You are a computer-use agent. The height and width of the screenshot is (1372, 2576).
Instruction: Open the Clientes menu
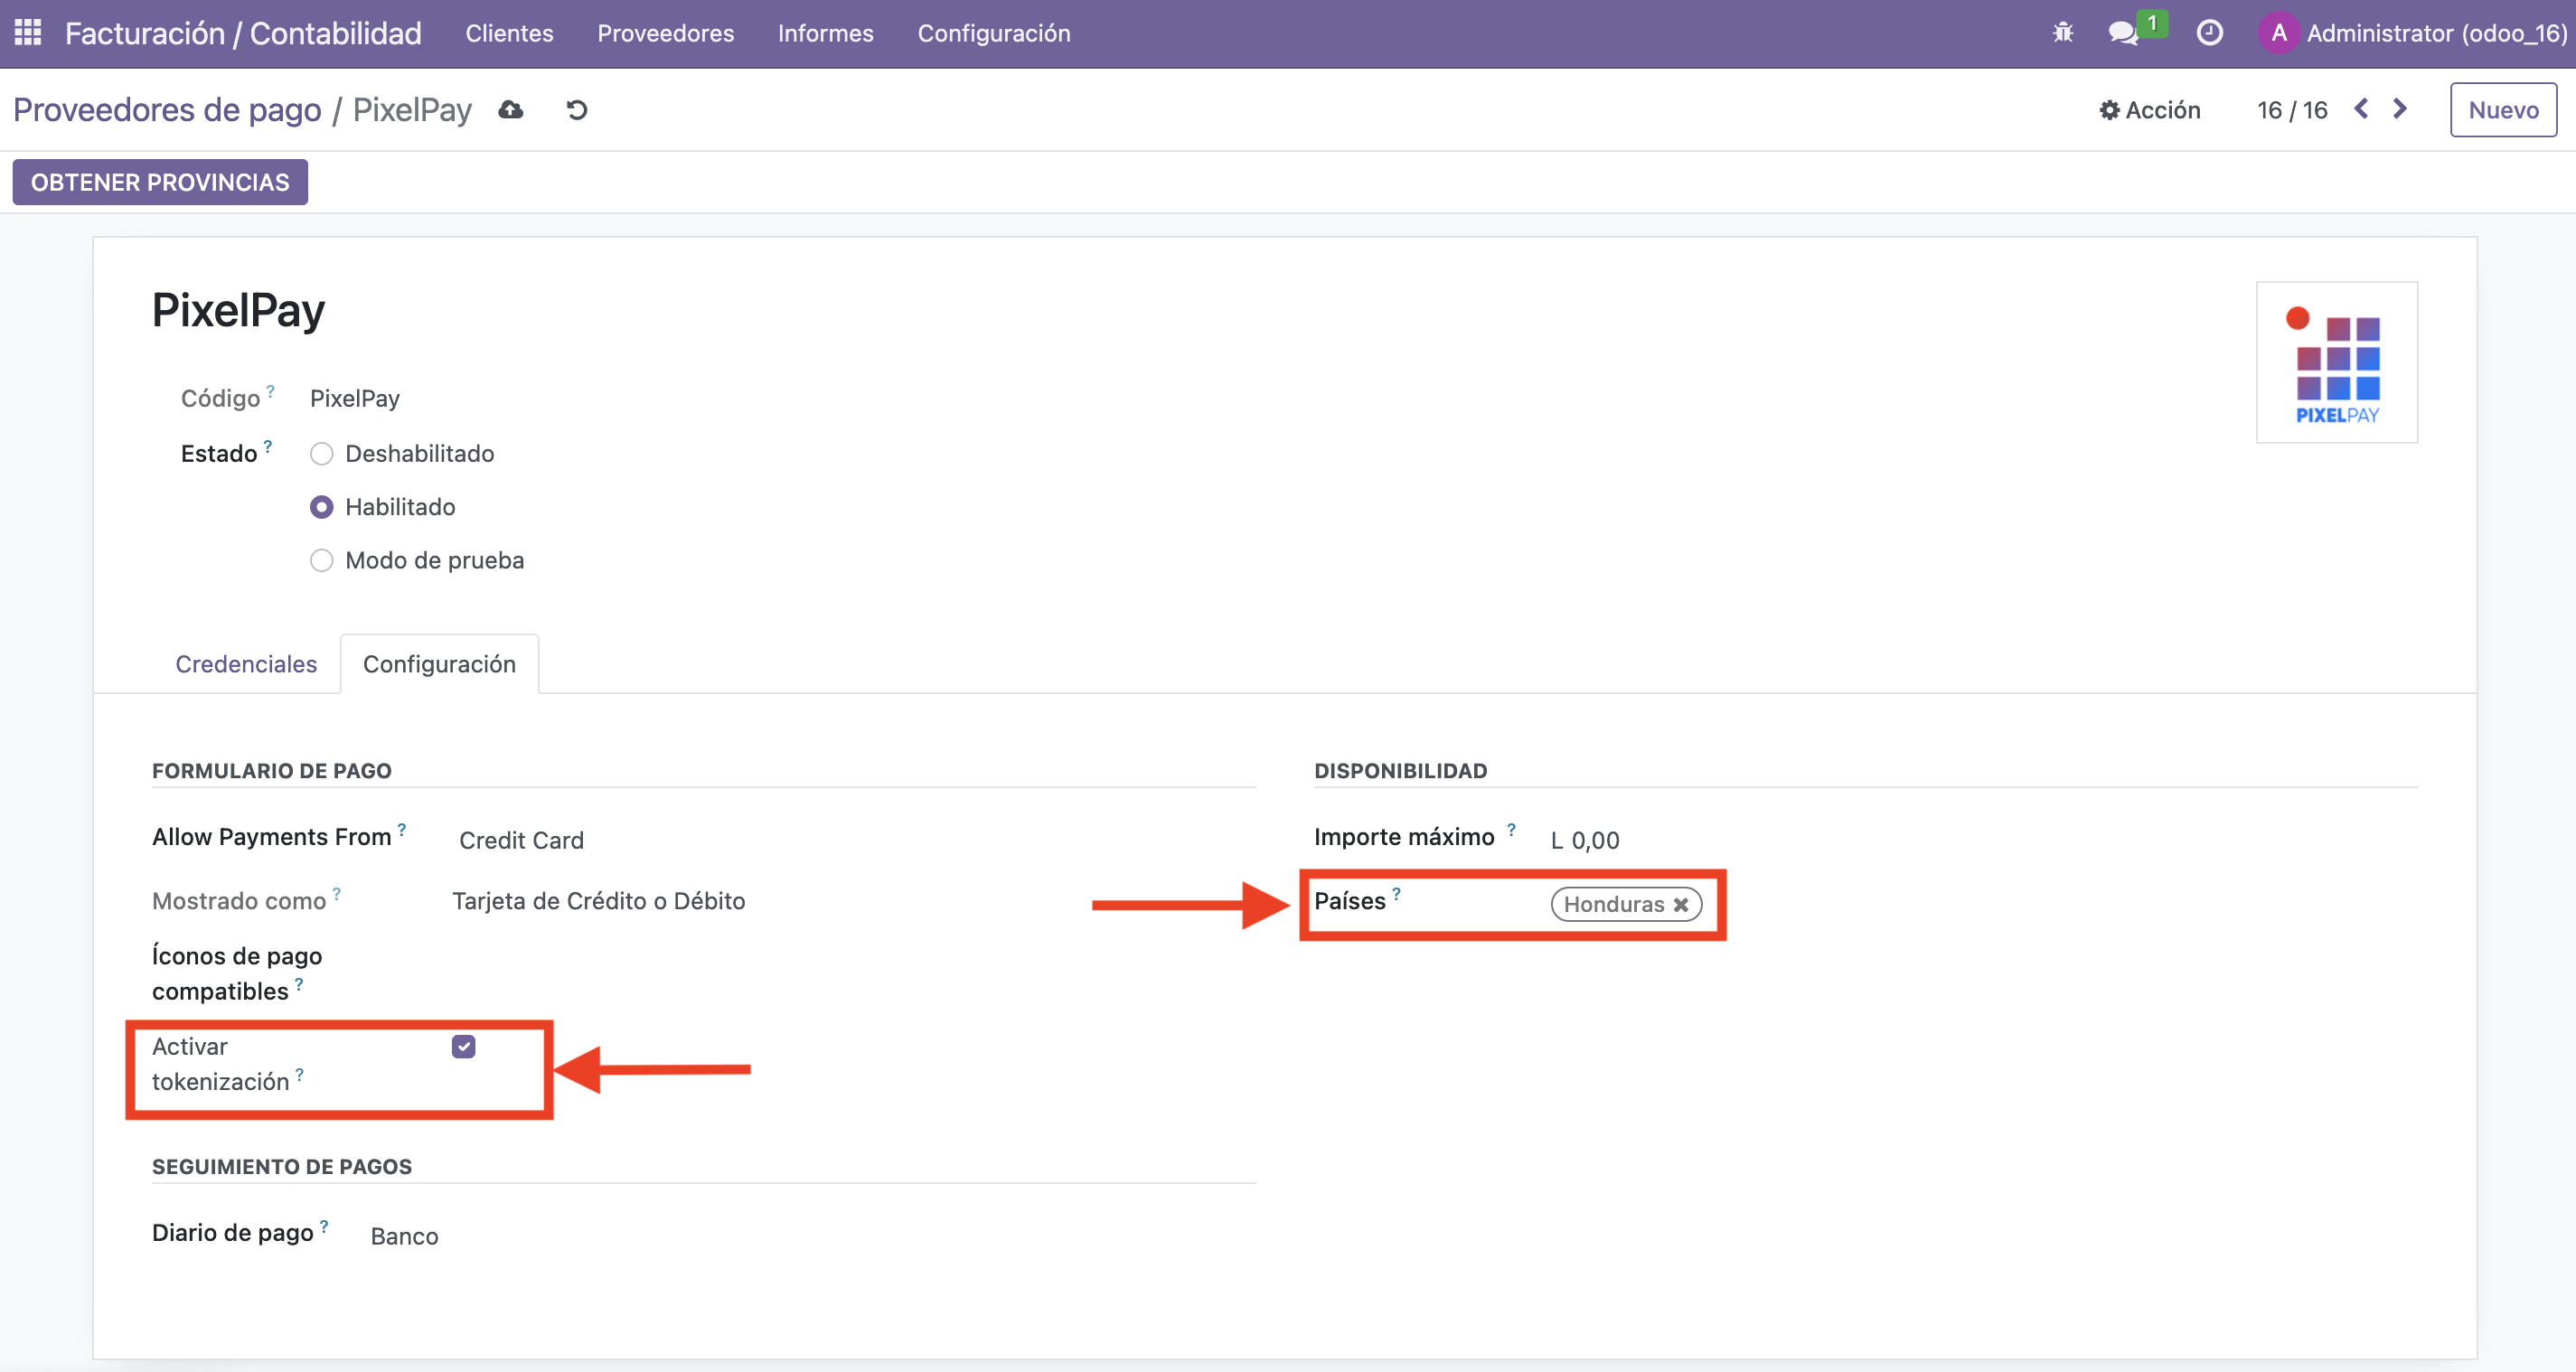[509, 33]
